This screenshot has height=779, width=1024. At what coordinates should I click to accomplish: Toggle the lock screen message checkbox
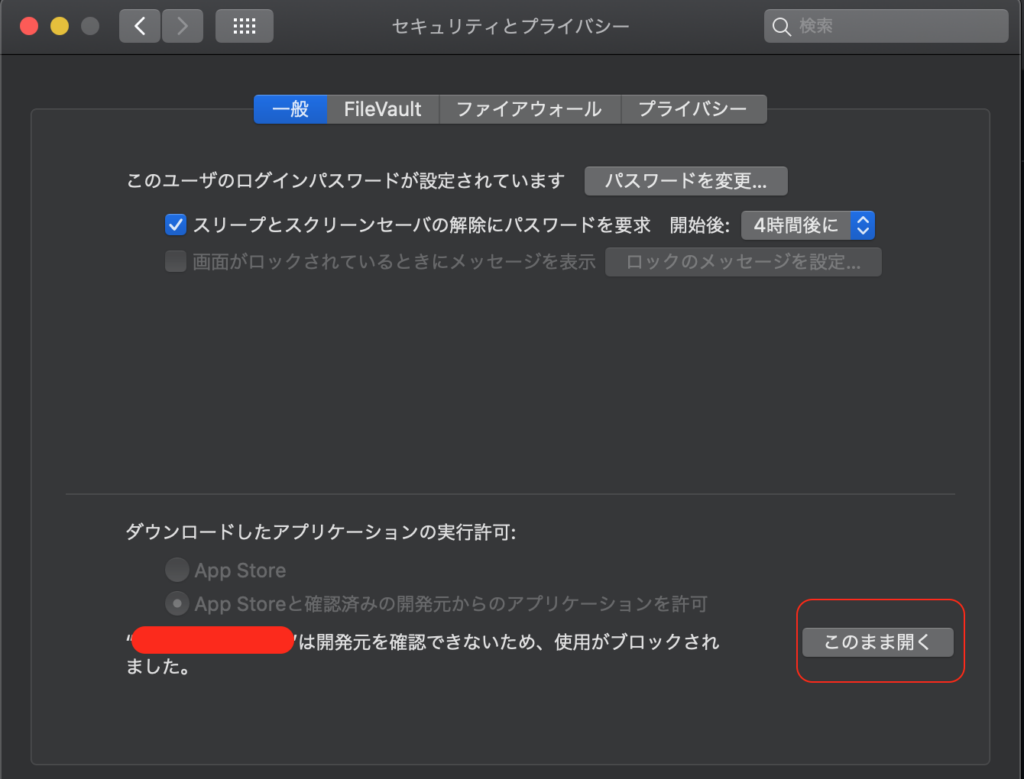[176, 262]
